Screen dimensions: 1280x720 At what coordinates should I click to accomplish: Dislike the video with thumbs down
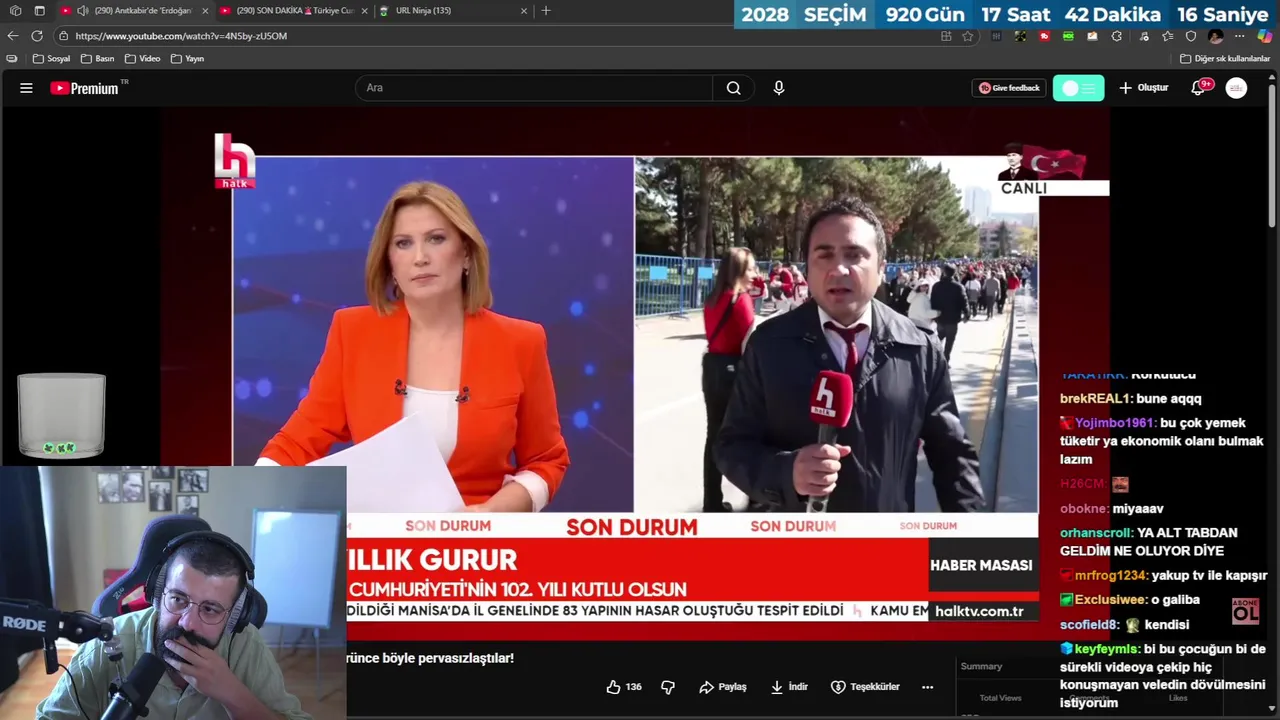[668, 687]
